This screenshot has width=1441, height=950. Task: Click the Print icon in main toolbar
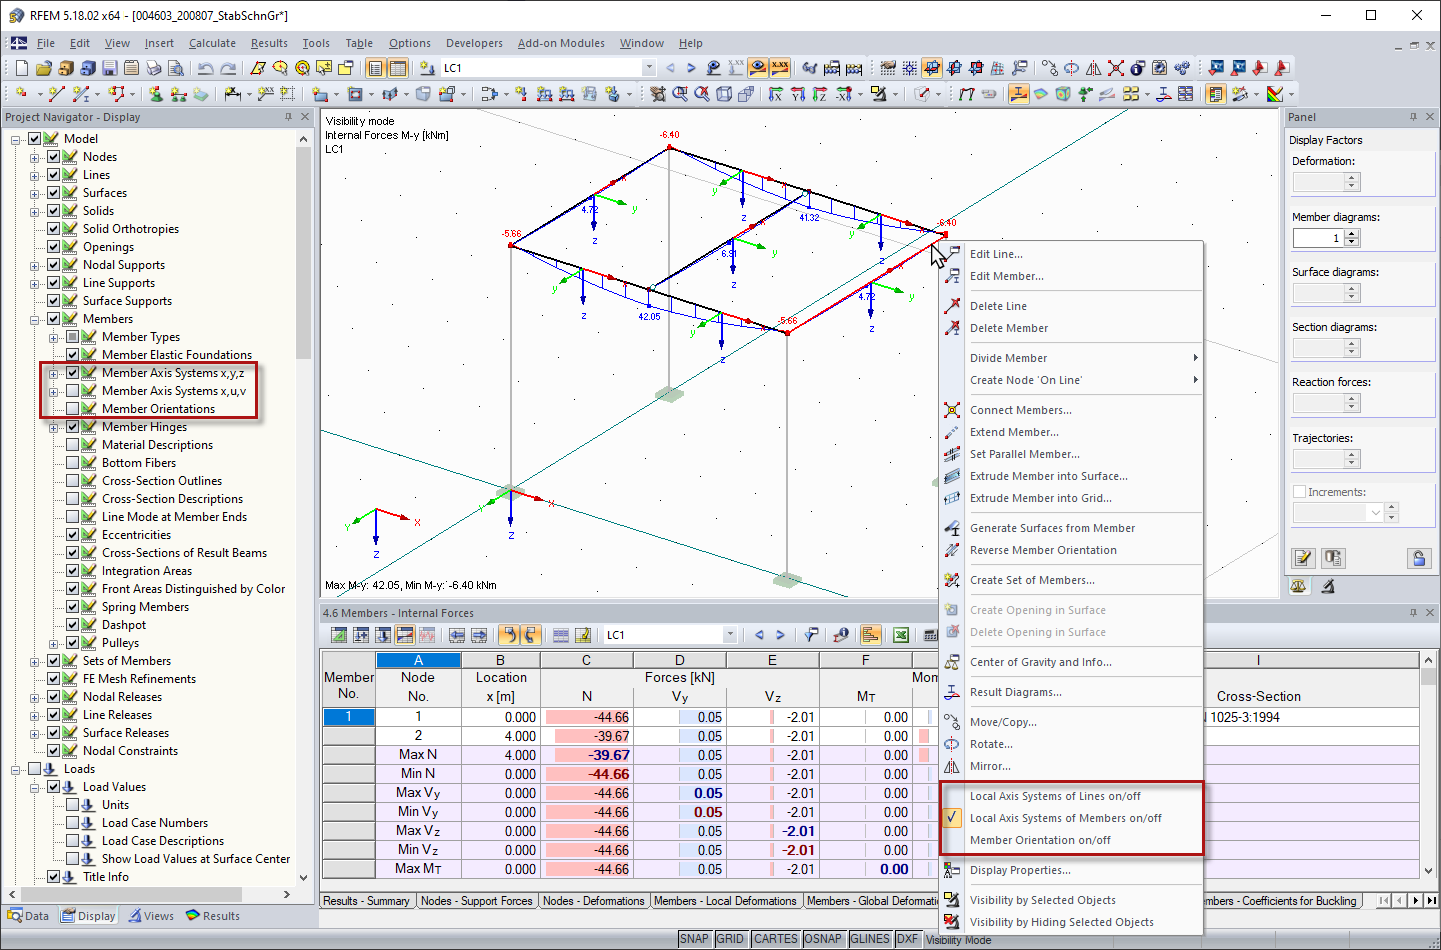click(x=153, y=68)
